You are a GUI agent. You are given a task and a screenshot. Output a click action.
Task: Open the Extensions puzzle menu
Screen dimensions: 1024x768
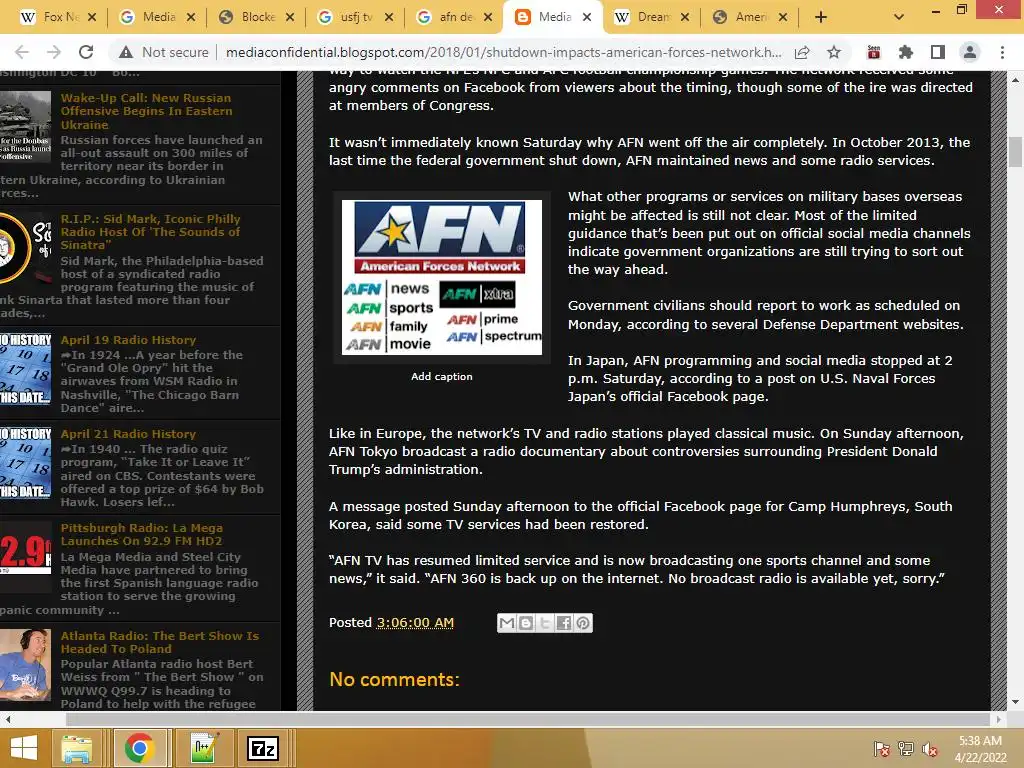click(x=905, y=52)
